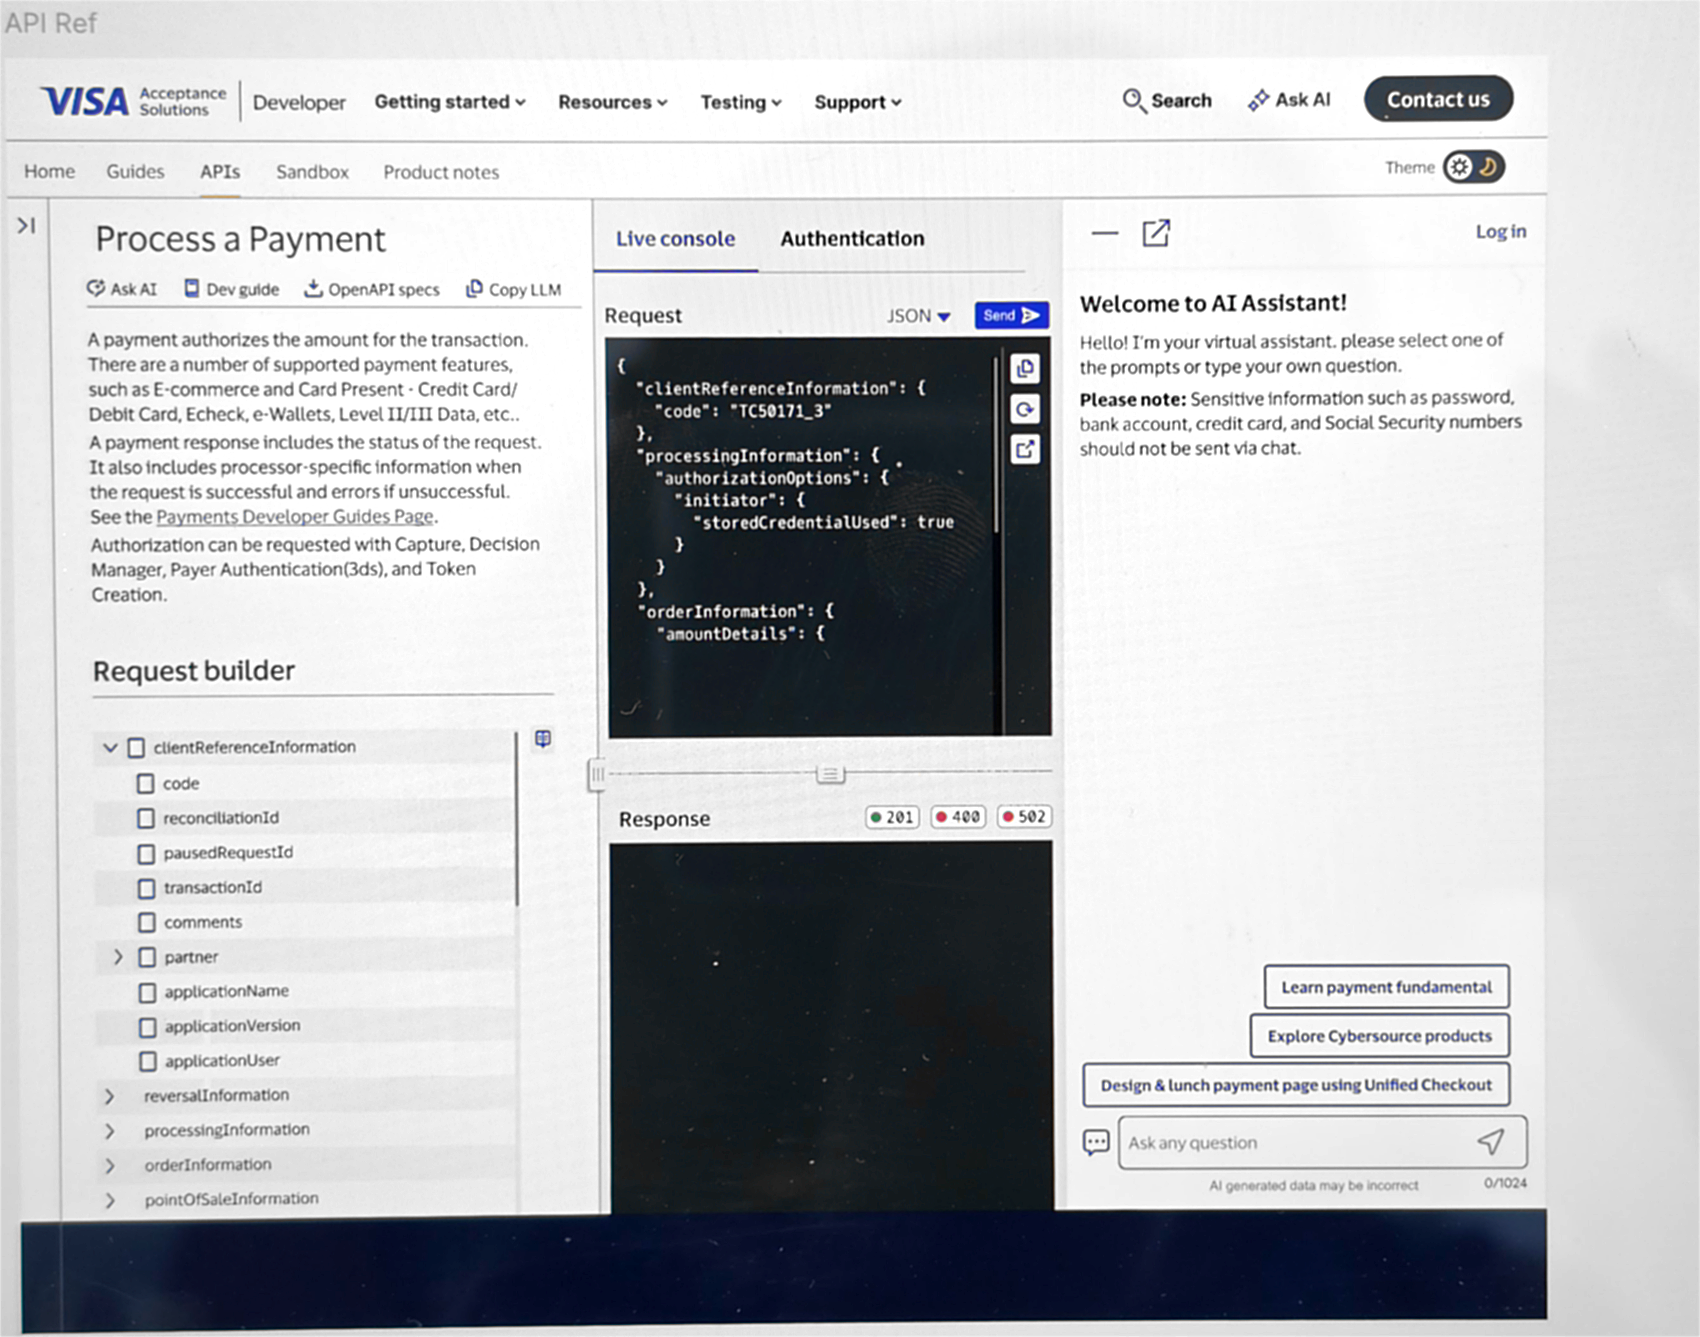
Task: Click the Send request button
Action: (x=1011, y=315)
